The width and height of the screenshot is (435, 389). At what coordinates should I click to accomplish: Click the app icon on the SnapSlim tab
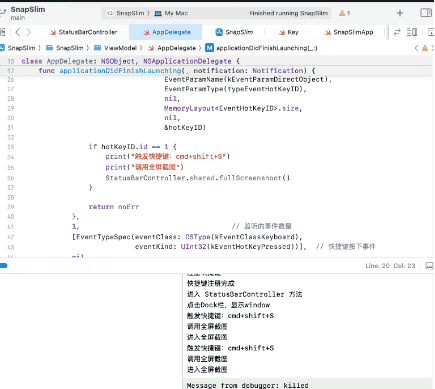click(x=219, y=32)
